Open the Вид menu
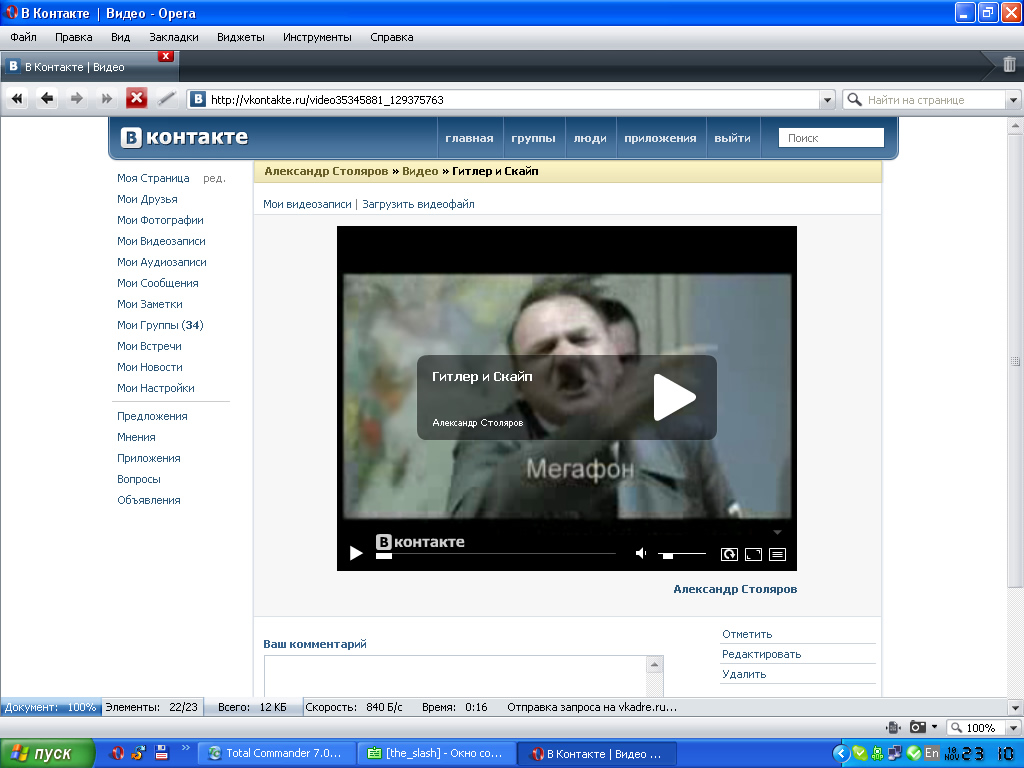Image resolution: width=1024 pixels, height=768 pixels. [x=120, y=37]
